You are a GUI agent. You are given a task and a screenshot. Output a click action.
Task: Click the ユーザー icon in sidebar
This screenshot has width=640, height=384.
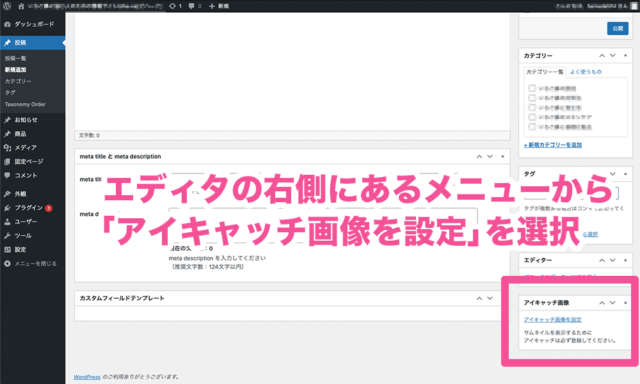[x=7, y=222]
